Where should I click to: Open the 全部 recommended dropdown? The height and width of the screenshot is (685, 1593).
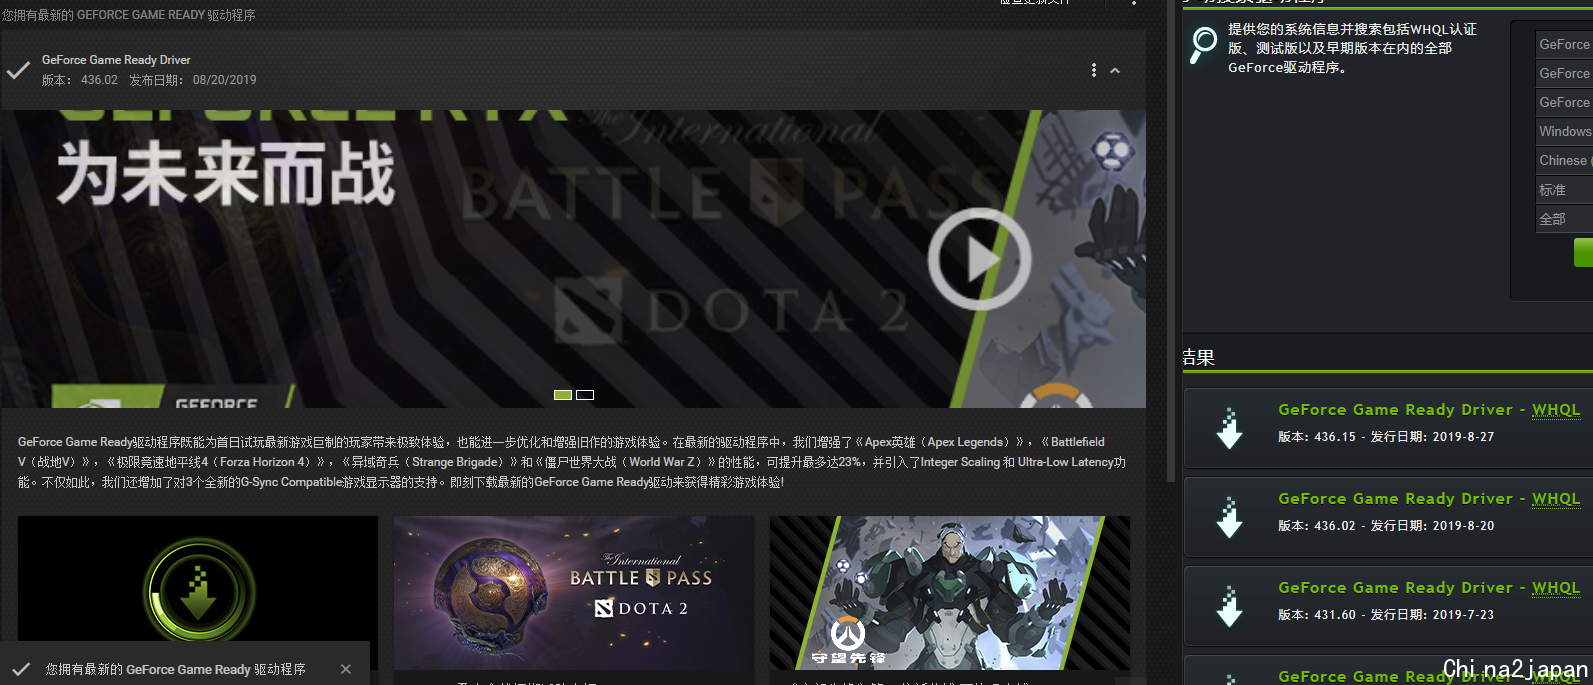click(1564, 218)
